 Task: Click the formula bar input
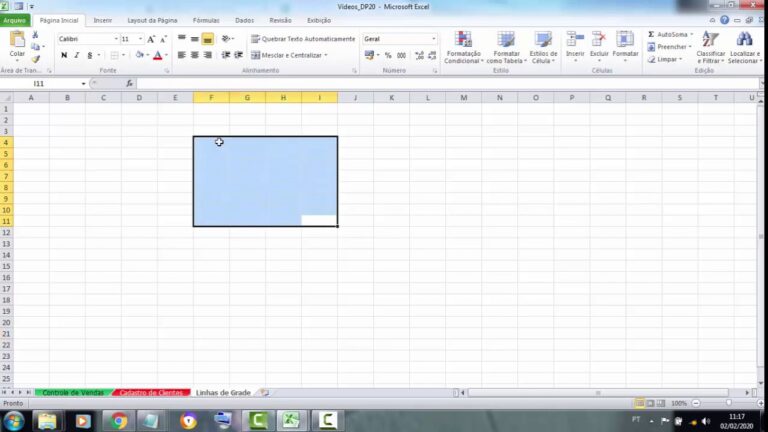point(447,84)
